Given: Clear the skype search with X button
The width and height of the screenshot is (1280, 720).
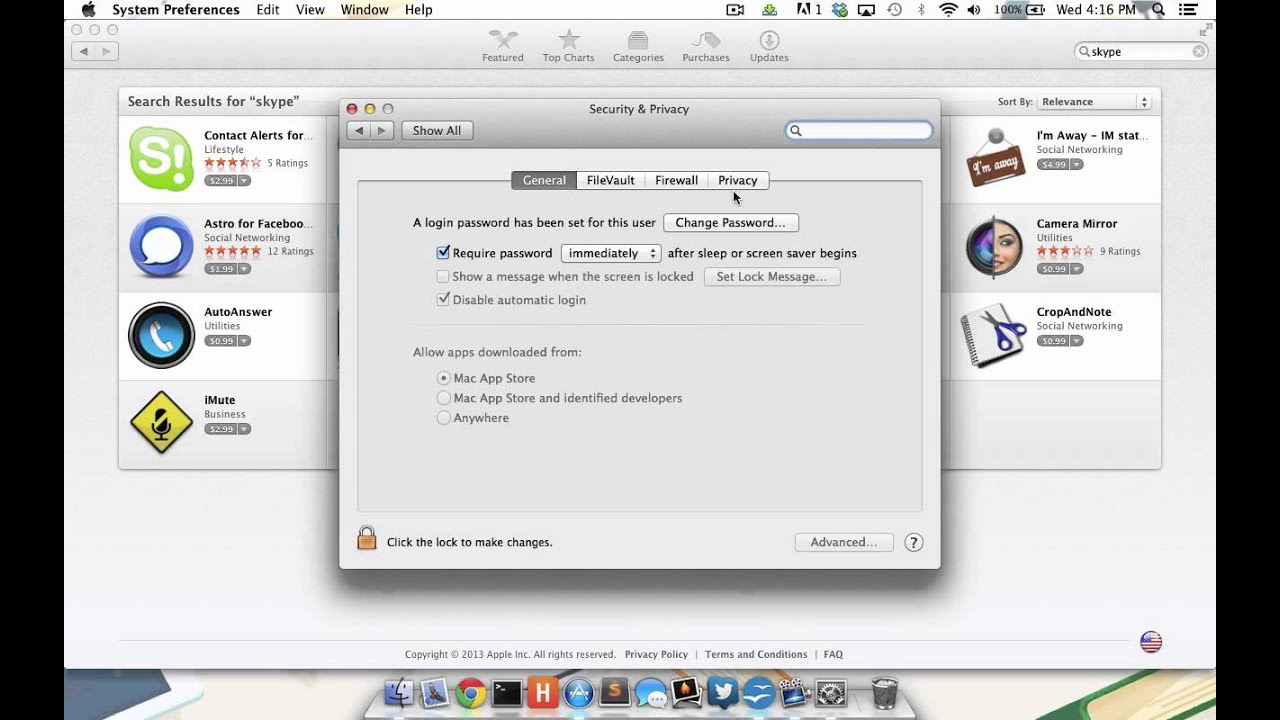Looking at the screenshot, I should 1199,51.
